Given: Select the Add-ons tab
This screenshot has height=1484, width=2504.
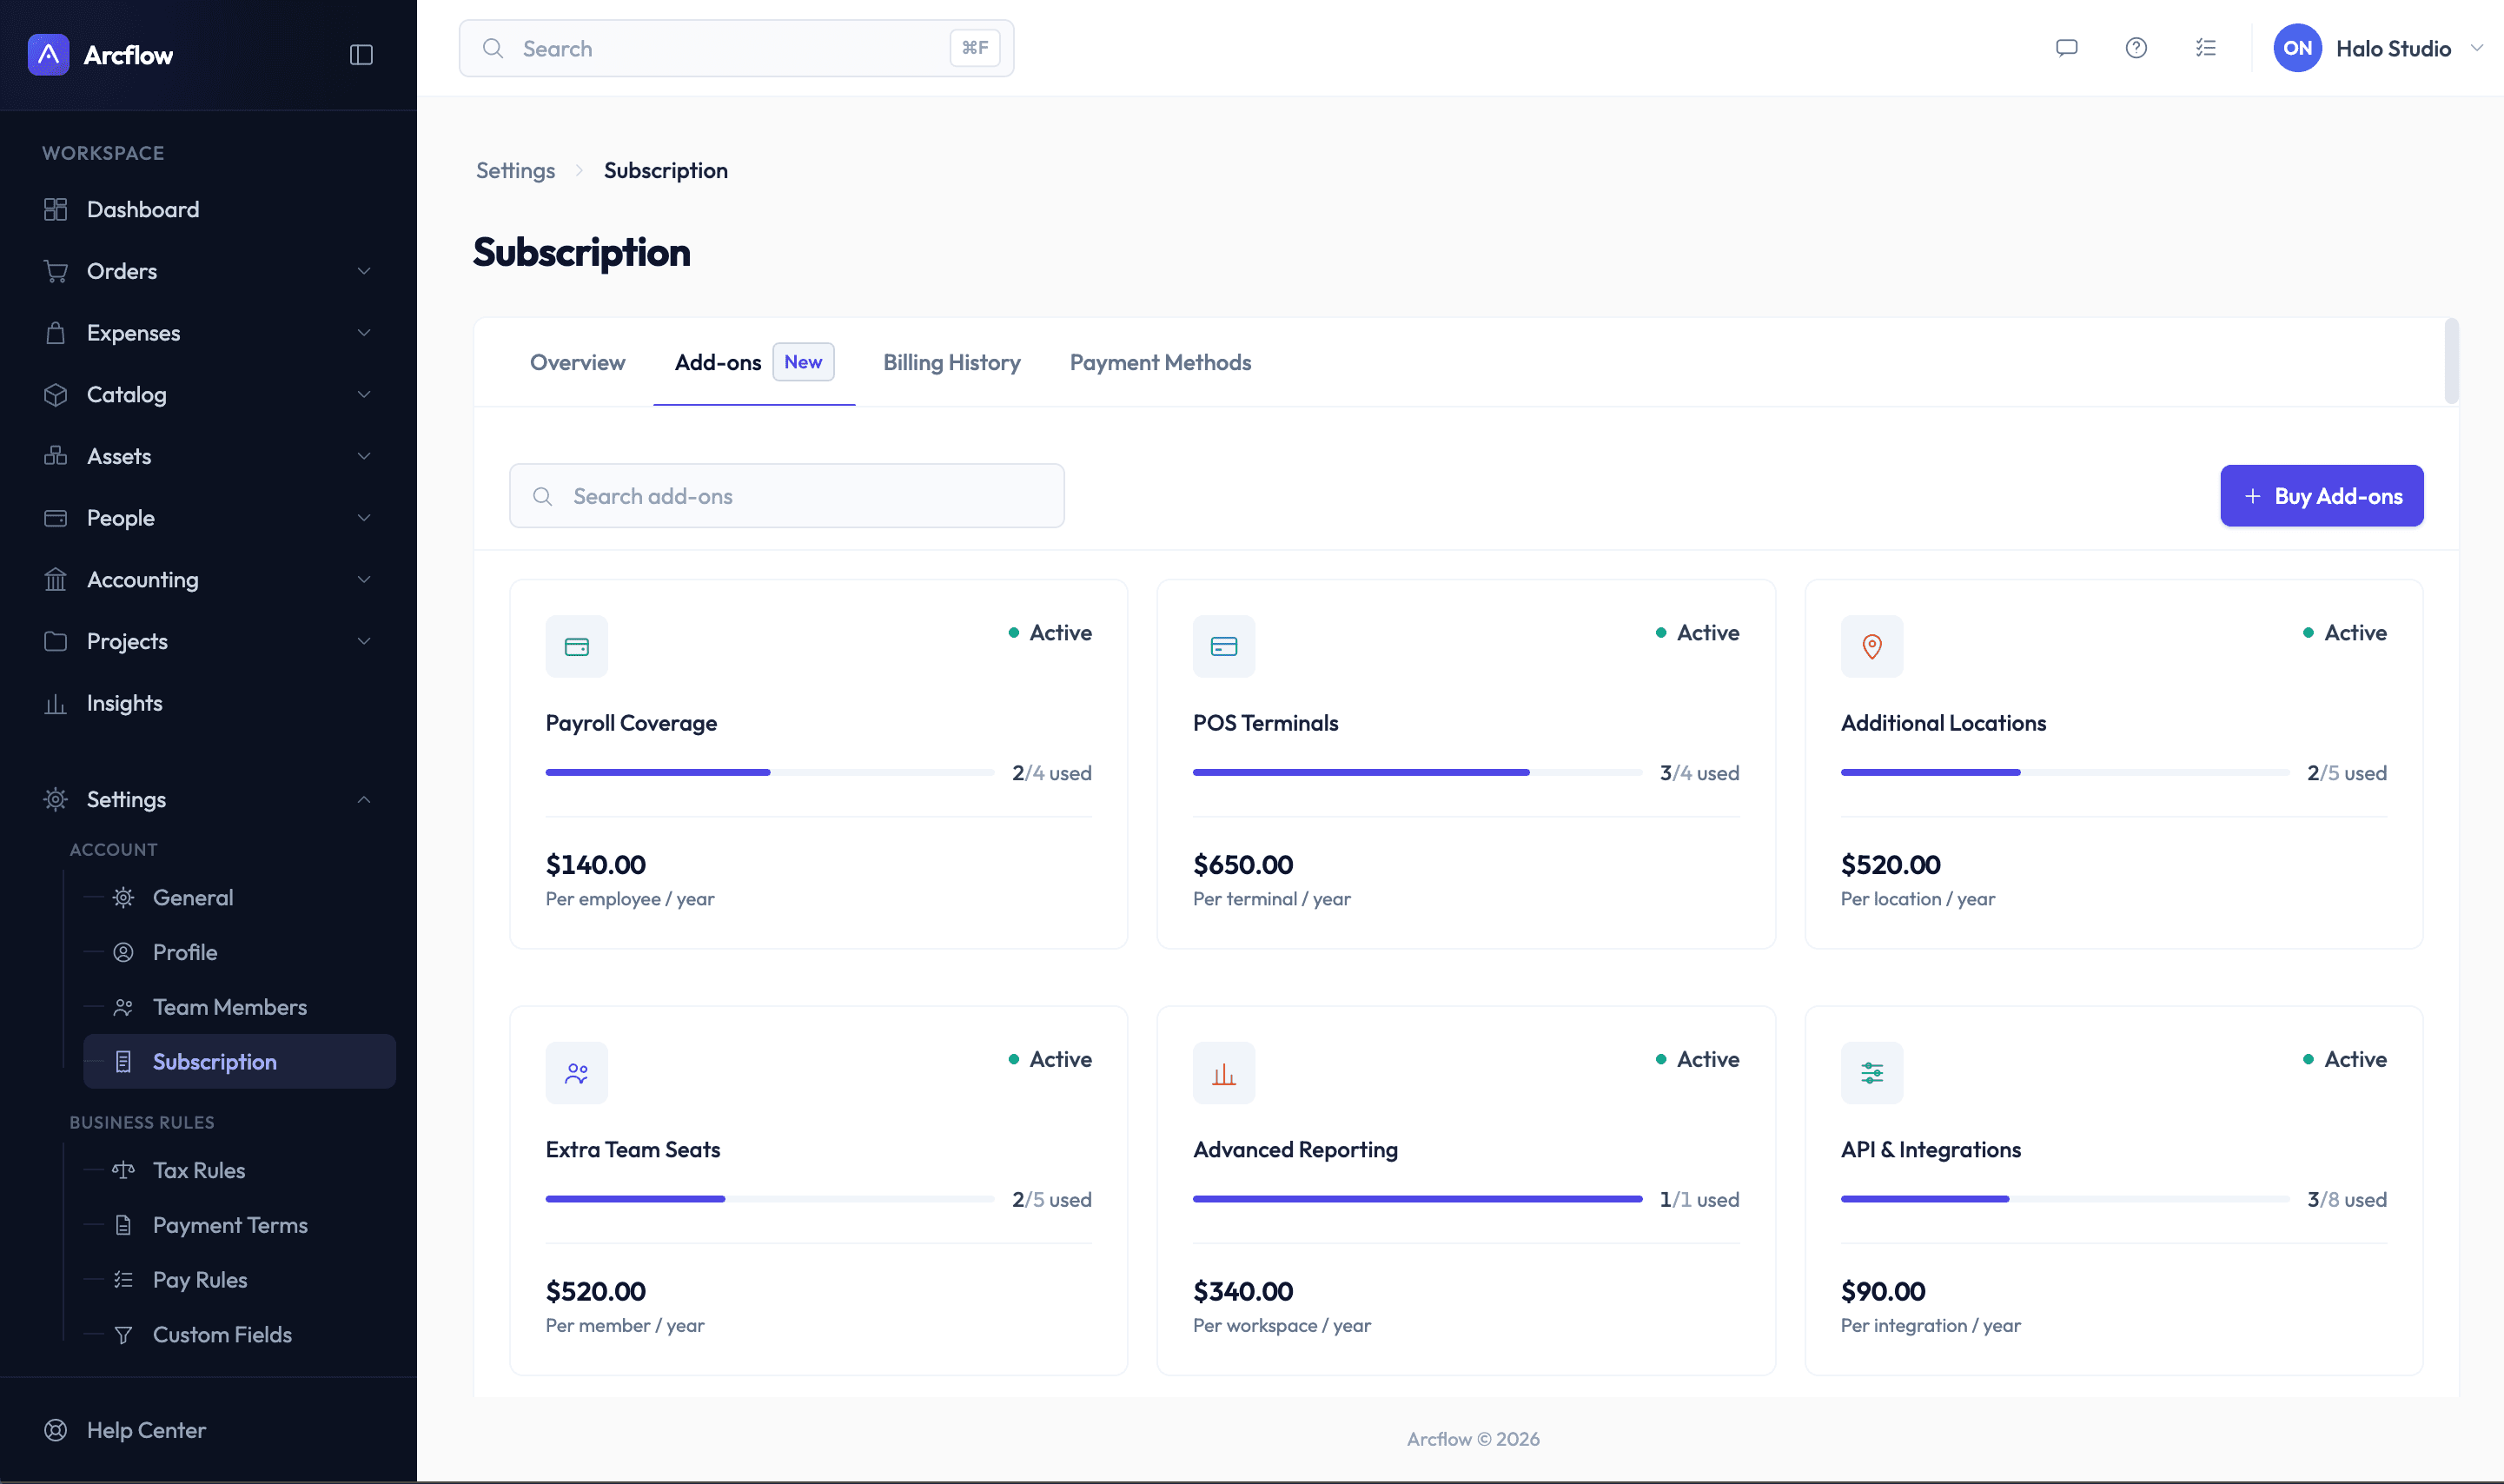Looking at the screenshot, I should [x=754, y=362].
